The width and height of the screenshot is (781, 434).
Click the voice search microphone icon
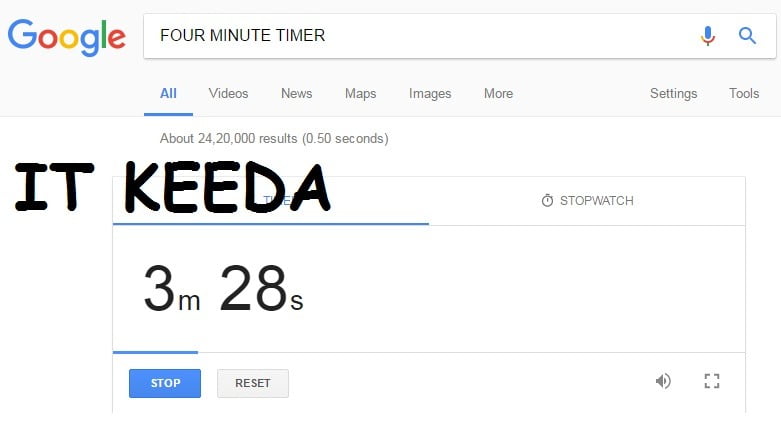pos(708,36)
